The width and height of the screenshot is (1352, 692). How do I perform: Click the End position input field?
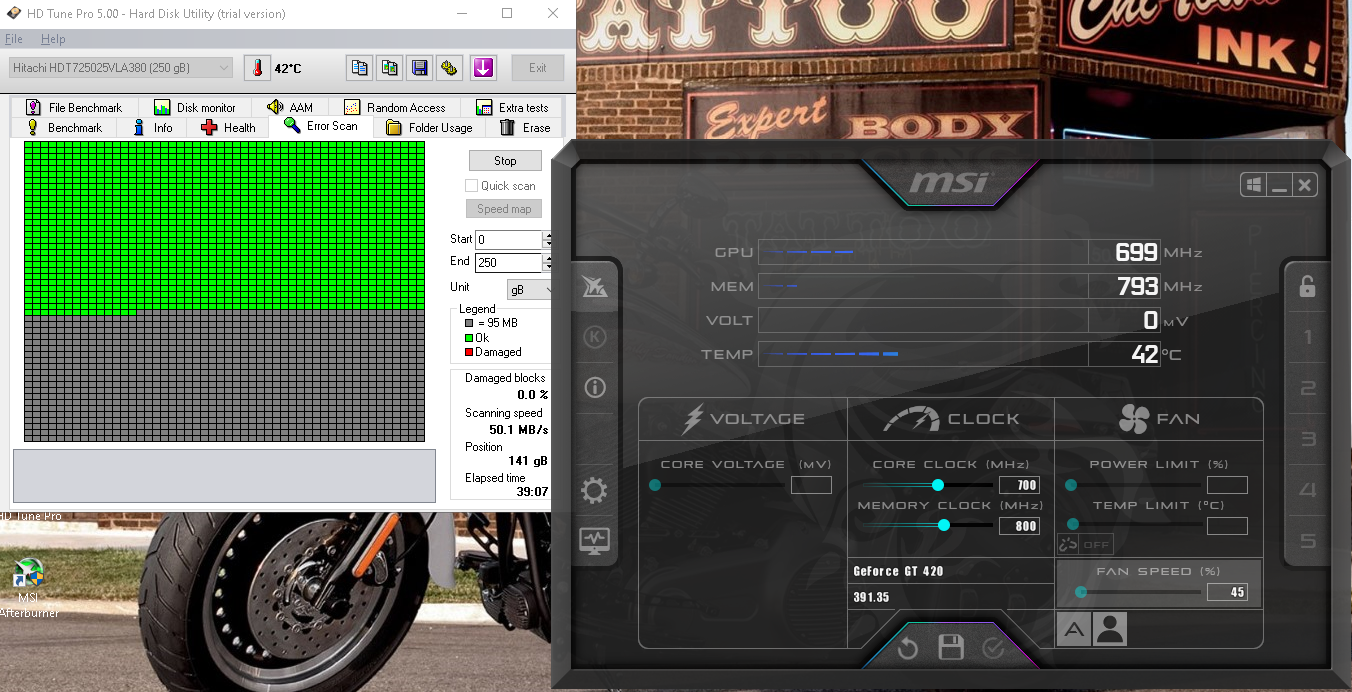click(508, 263)
